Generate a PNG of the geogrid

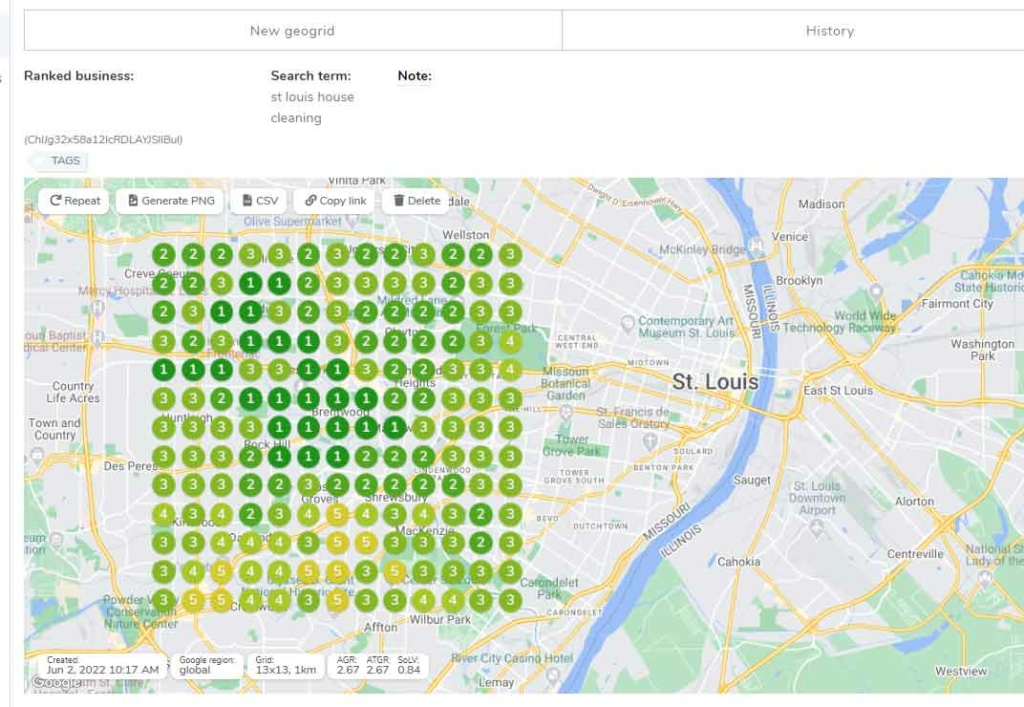171,201
